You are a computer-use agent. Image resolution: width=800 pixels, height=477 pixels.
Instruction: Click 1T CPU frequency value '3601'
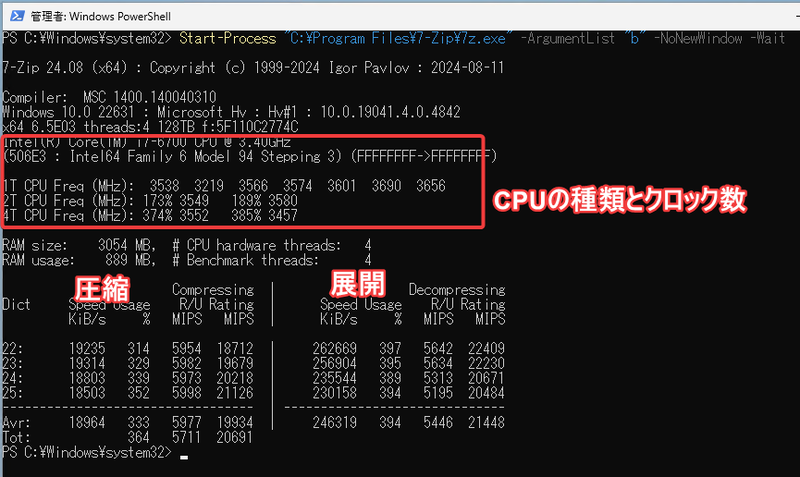pyautogui.click(x=342, y=186)
